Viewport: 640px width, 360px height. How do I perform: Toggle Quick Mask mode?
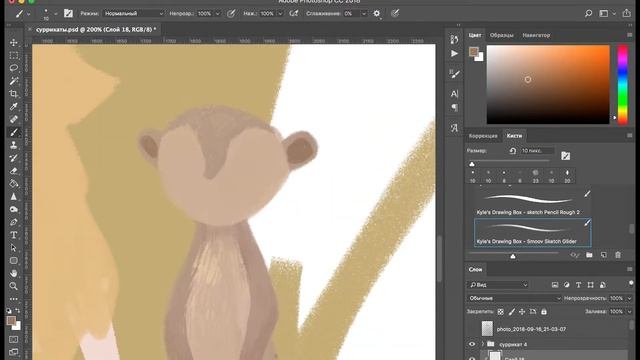click(13, 339)
